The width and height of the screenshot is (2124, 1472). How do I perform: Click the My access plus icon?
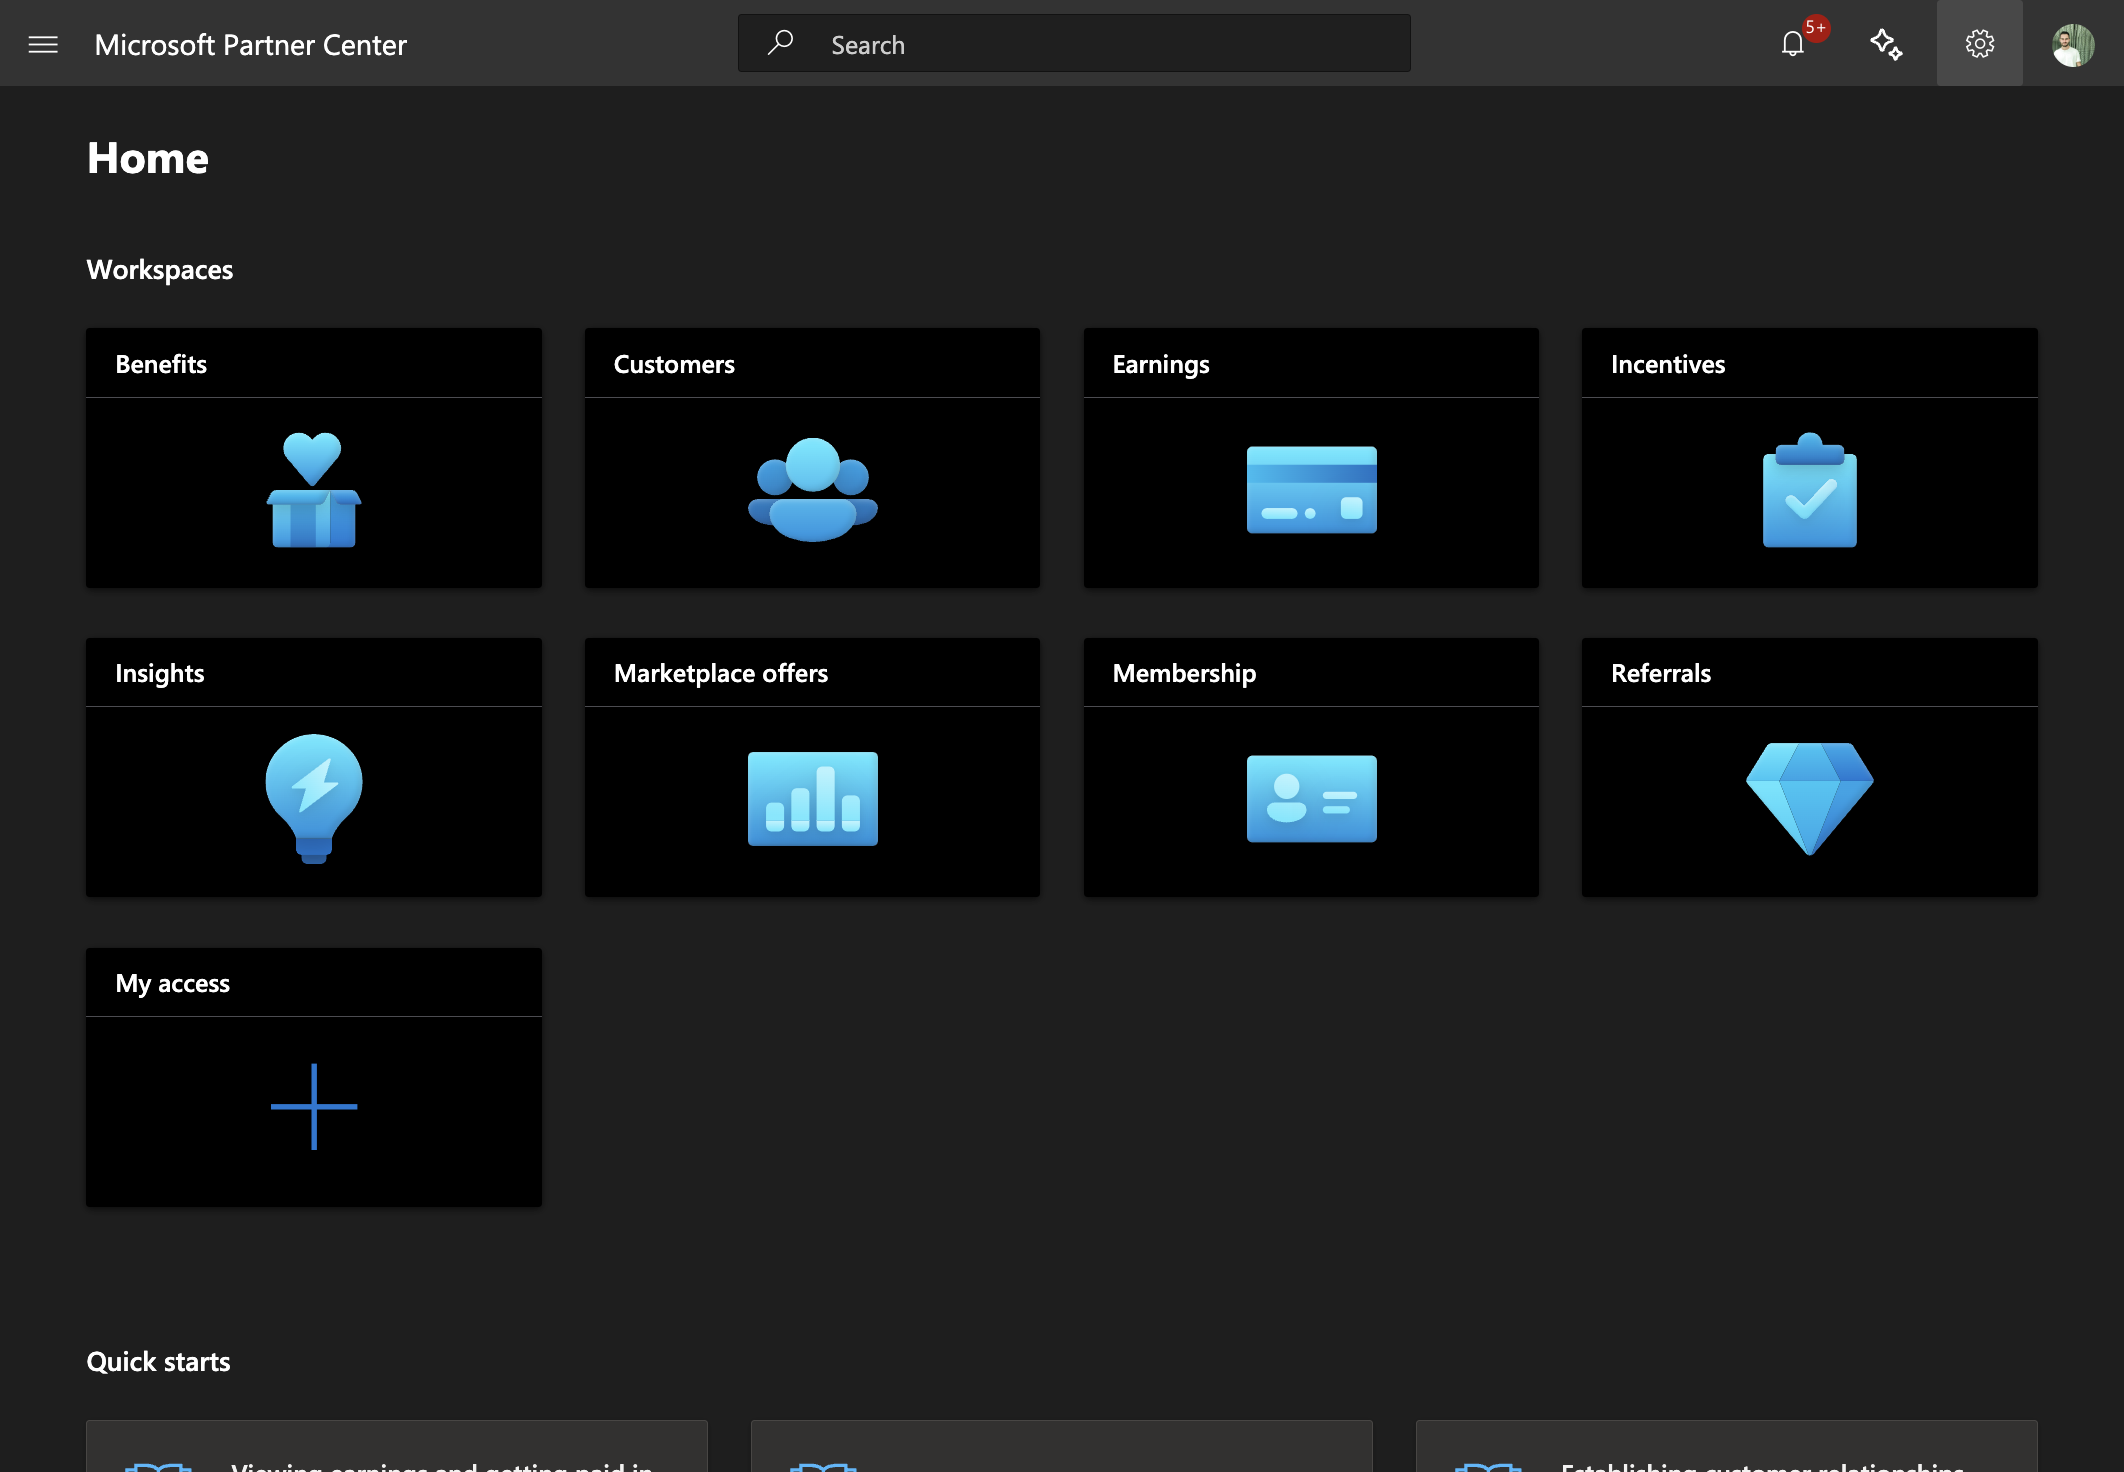(x=313, y=1107)
